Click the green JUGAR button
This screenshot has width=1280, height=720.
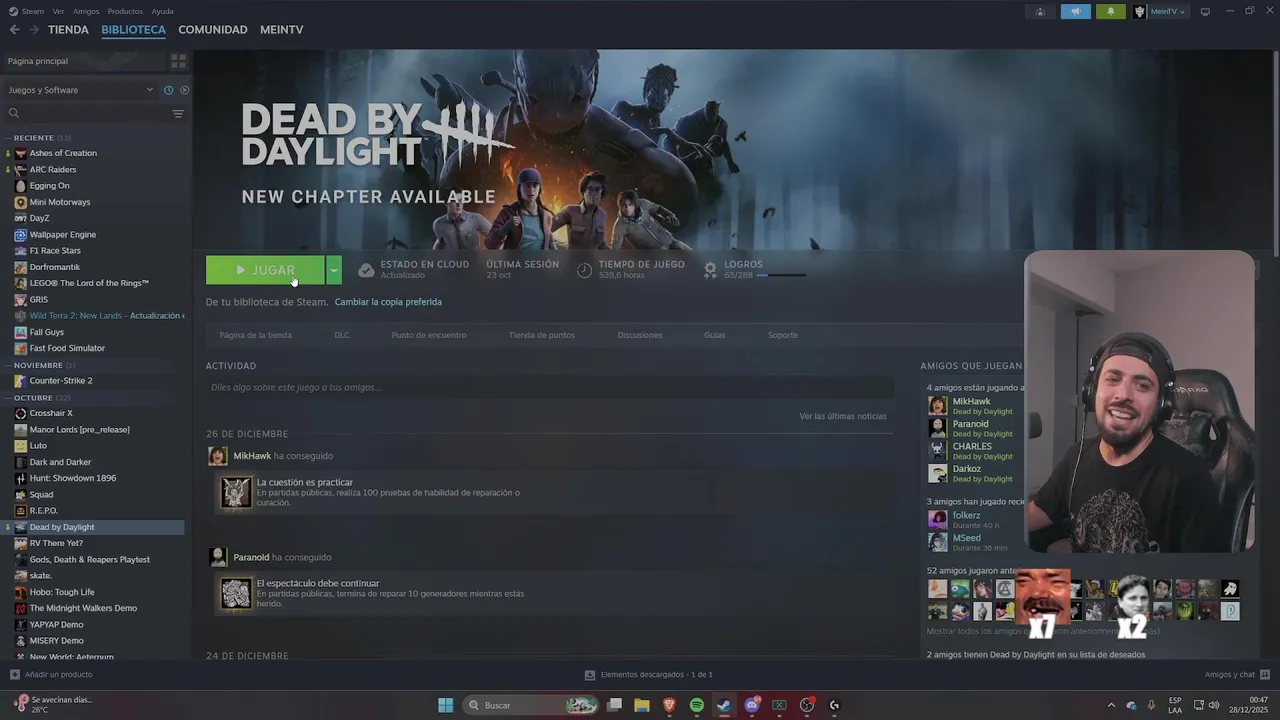(x=266, y=270)
